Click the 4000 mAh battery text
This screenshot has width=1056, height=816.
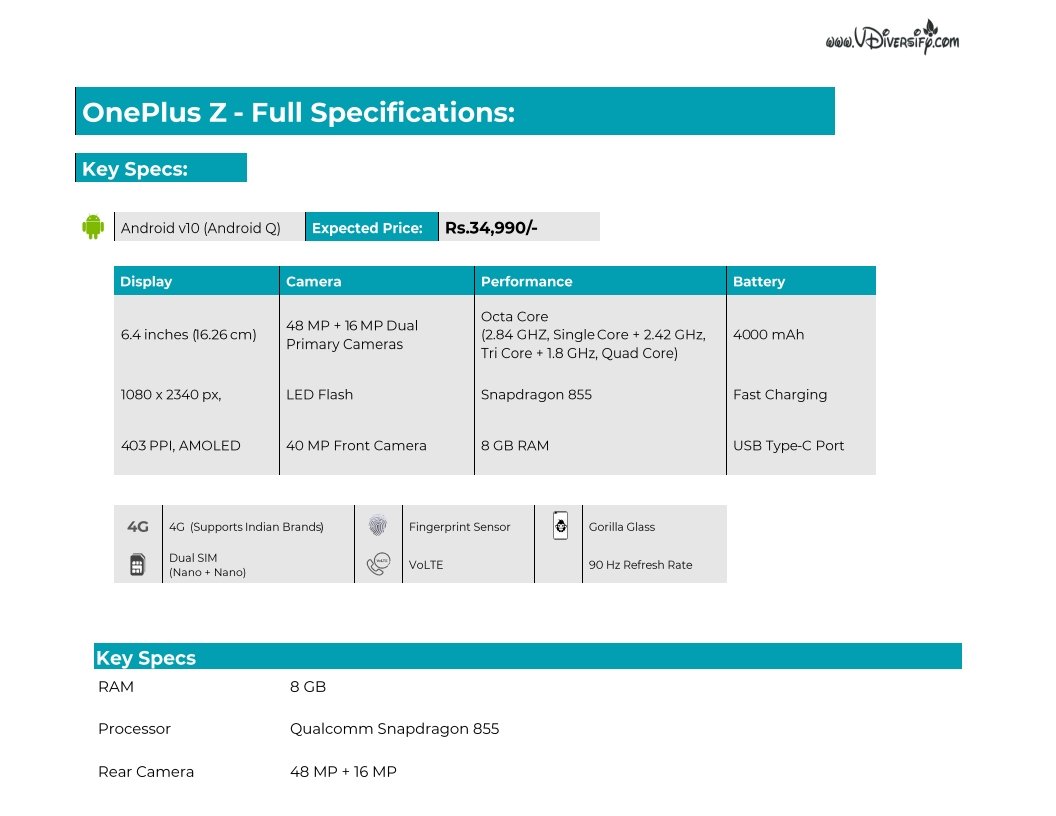click(x=768, y=335)
